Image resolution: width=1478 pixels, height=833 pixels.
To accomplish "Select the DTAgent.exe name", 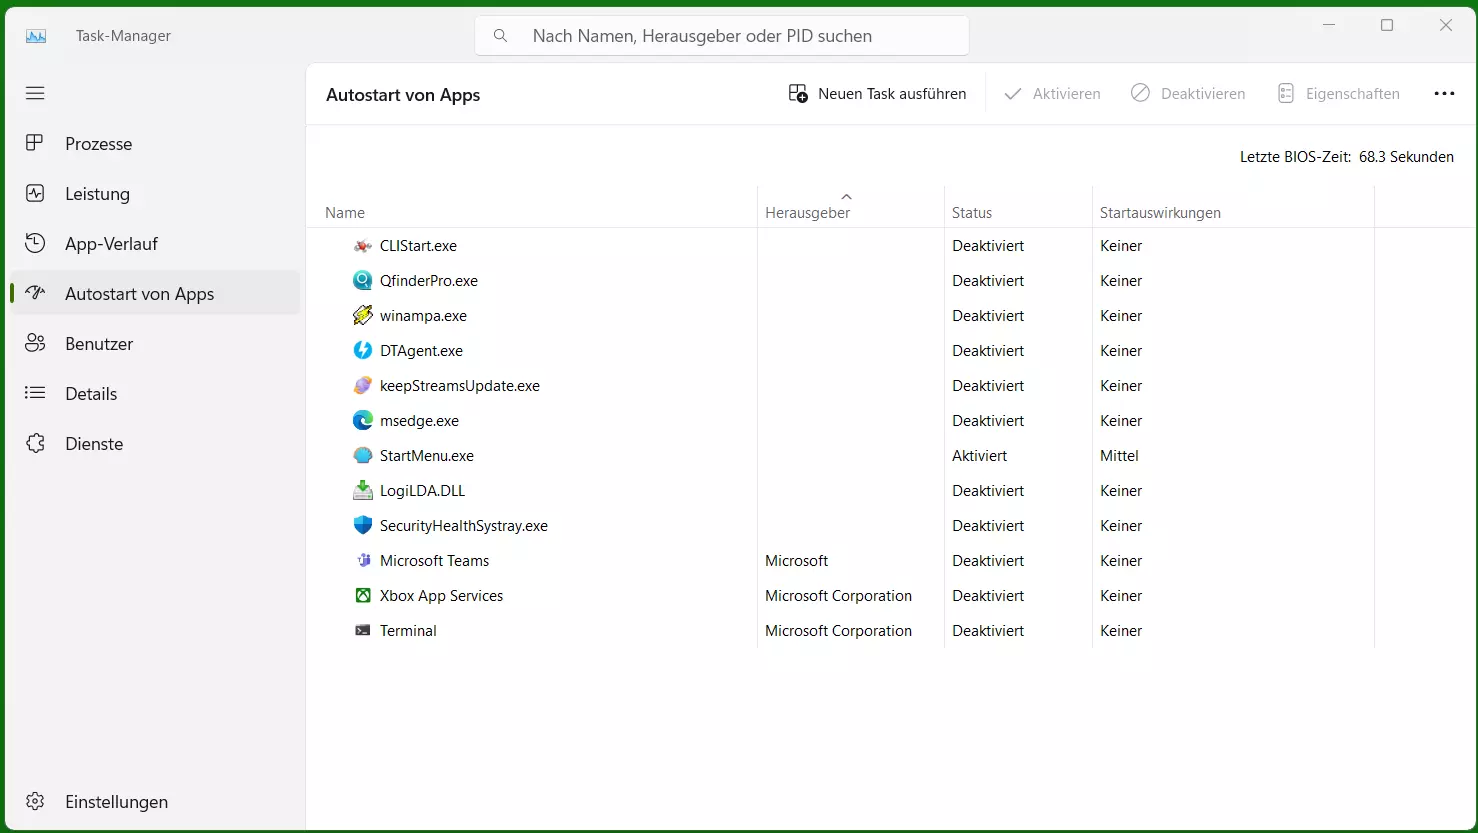I will coord(421,350).
